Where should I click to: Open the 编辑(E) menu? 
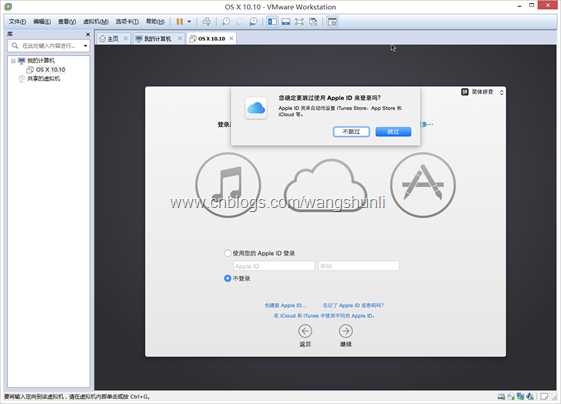coord(42,21)
